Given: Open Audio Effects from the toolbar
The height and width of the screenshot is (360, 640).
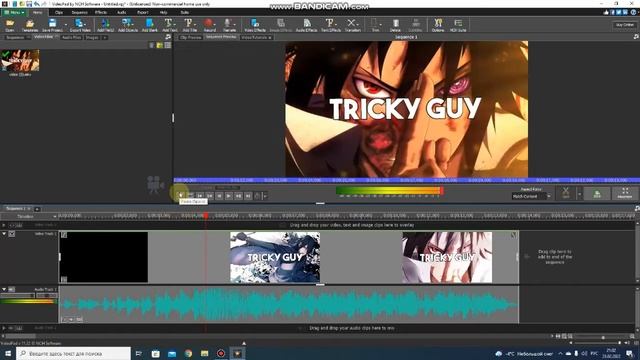Looking at the screenshot, I should (x=307, y=25).
